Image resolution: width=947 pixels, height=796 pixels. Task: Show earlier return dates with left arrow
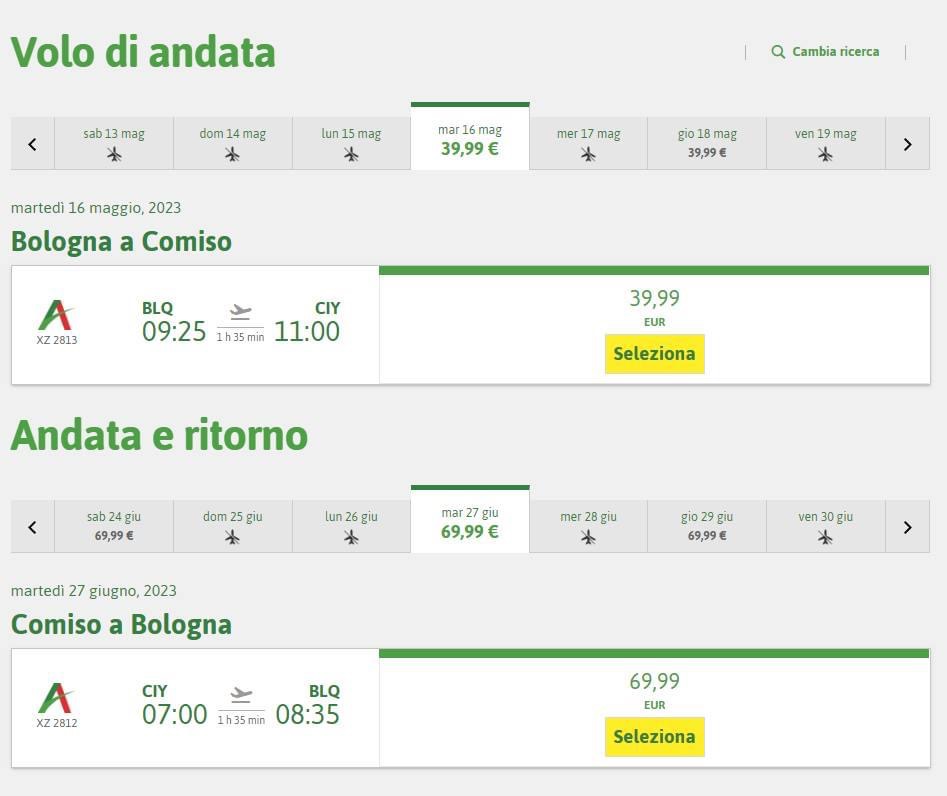pyautogui.click(x=32, y=527)
